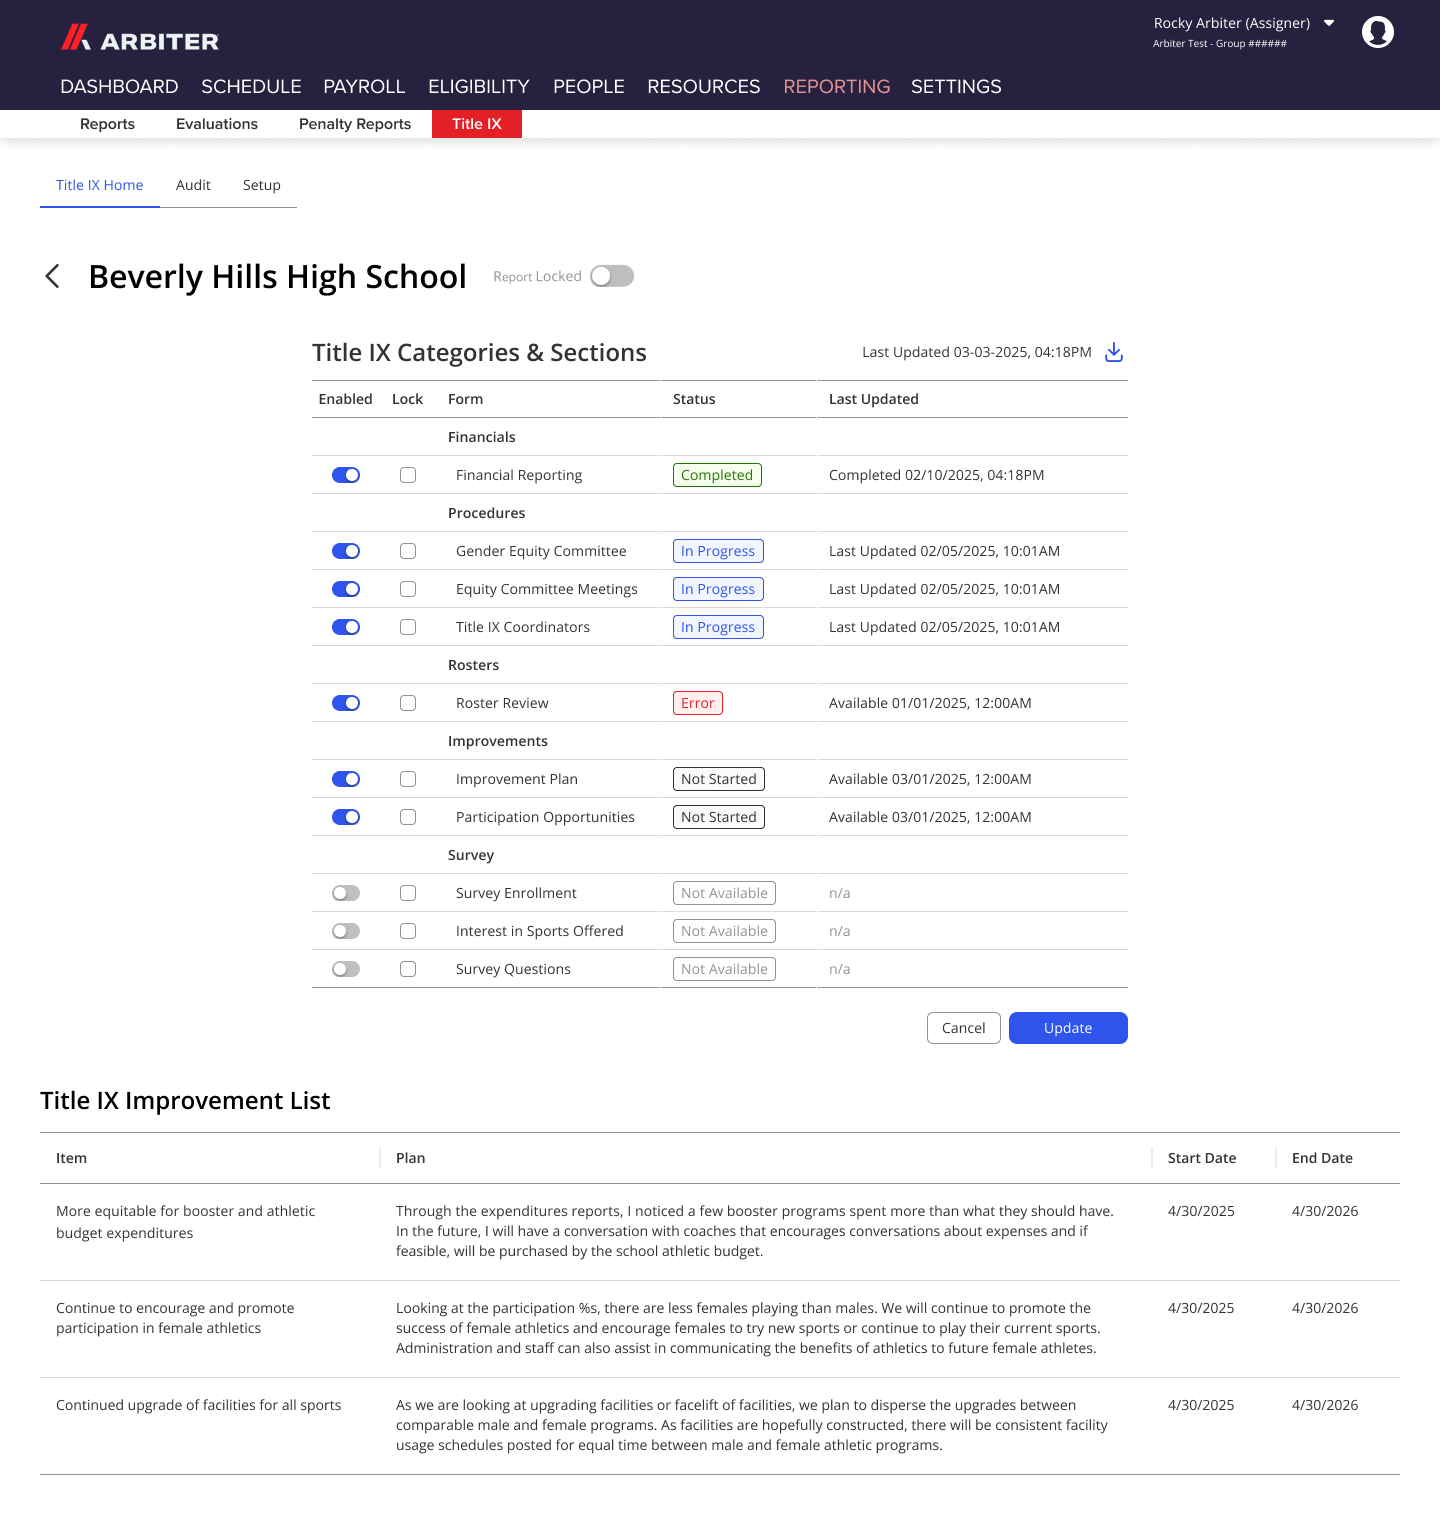The width and height of the screenshot is (1440, 1515).
Task: Check the Lock checkbox for Roster Review
Action: [407, 703]
